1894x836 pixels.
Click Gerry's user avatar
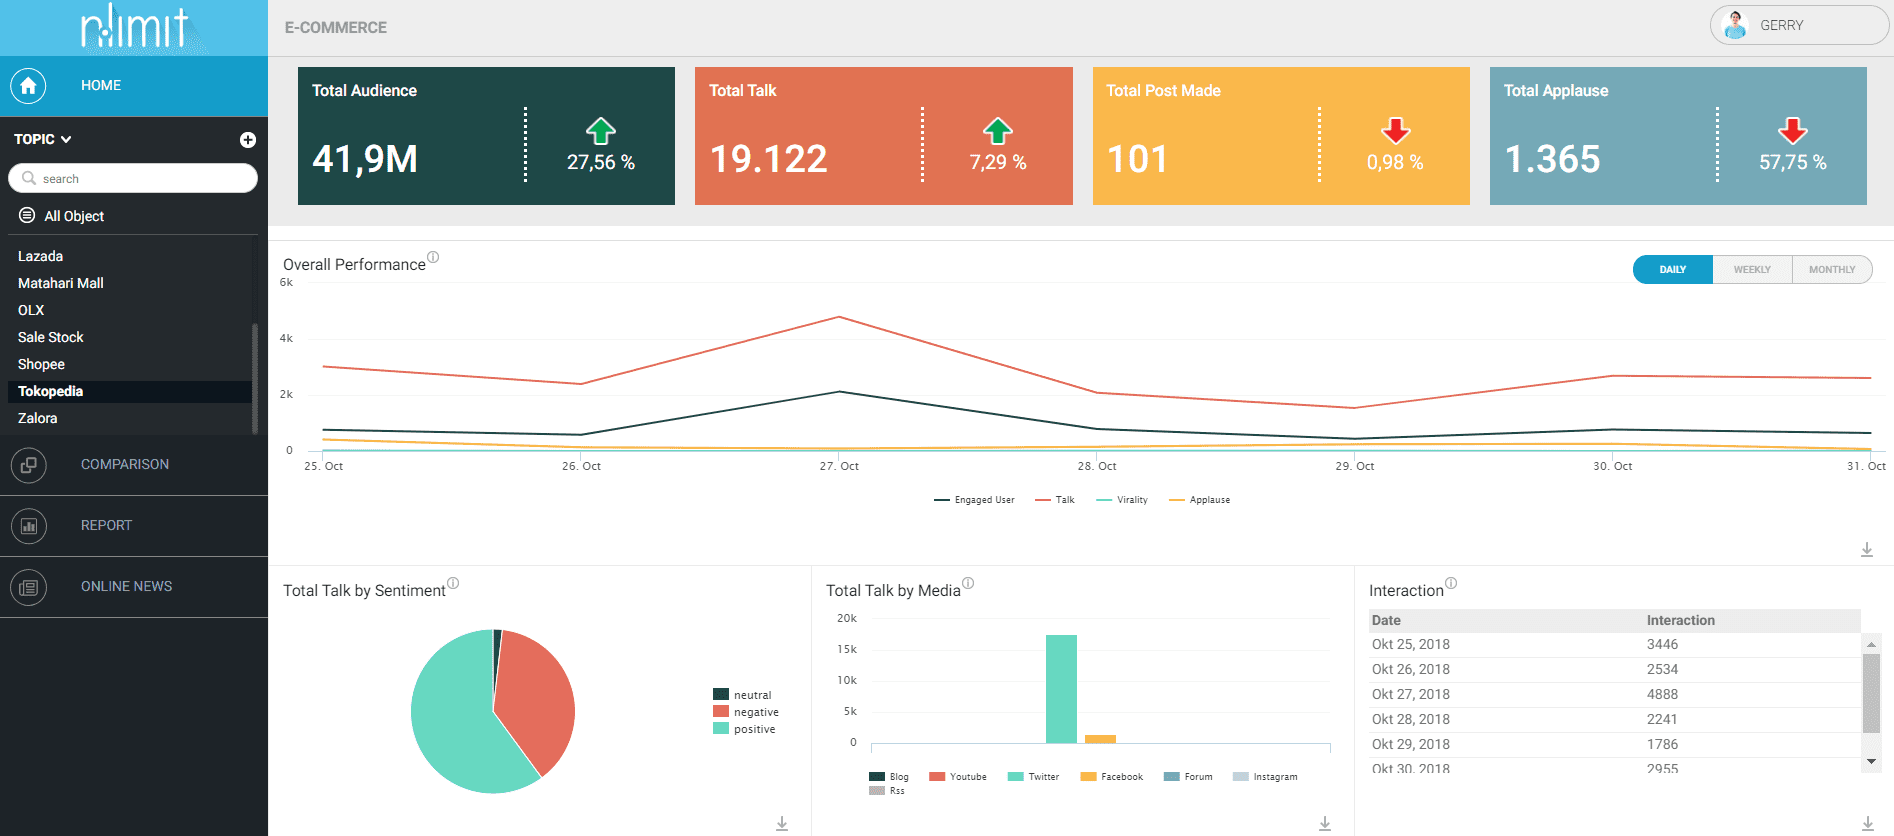(1735, 25)
